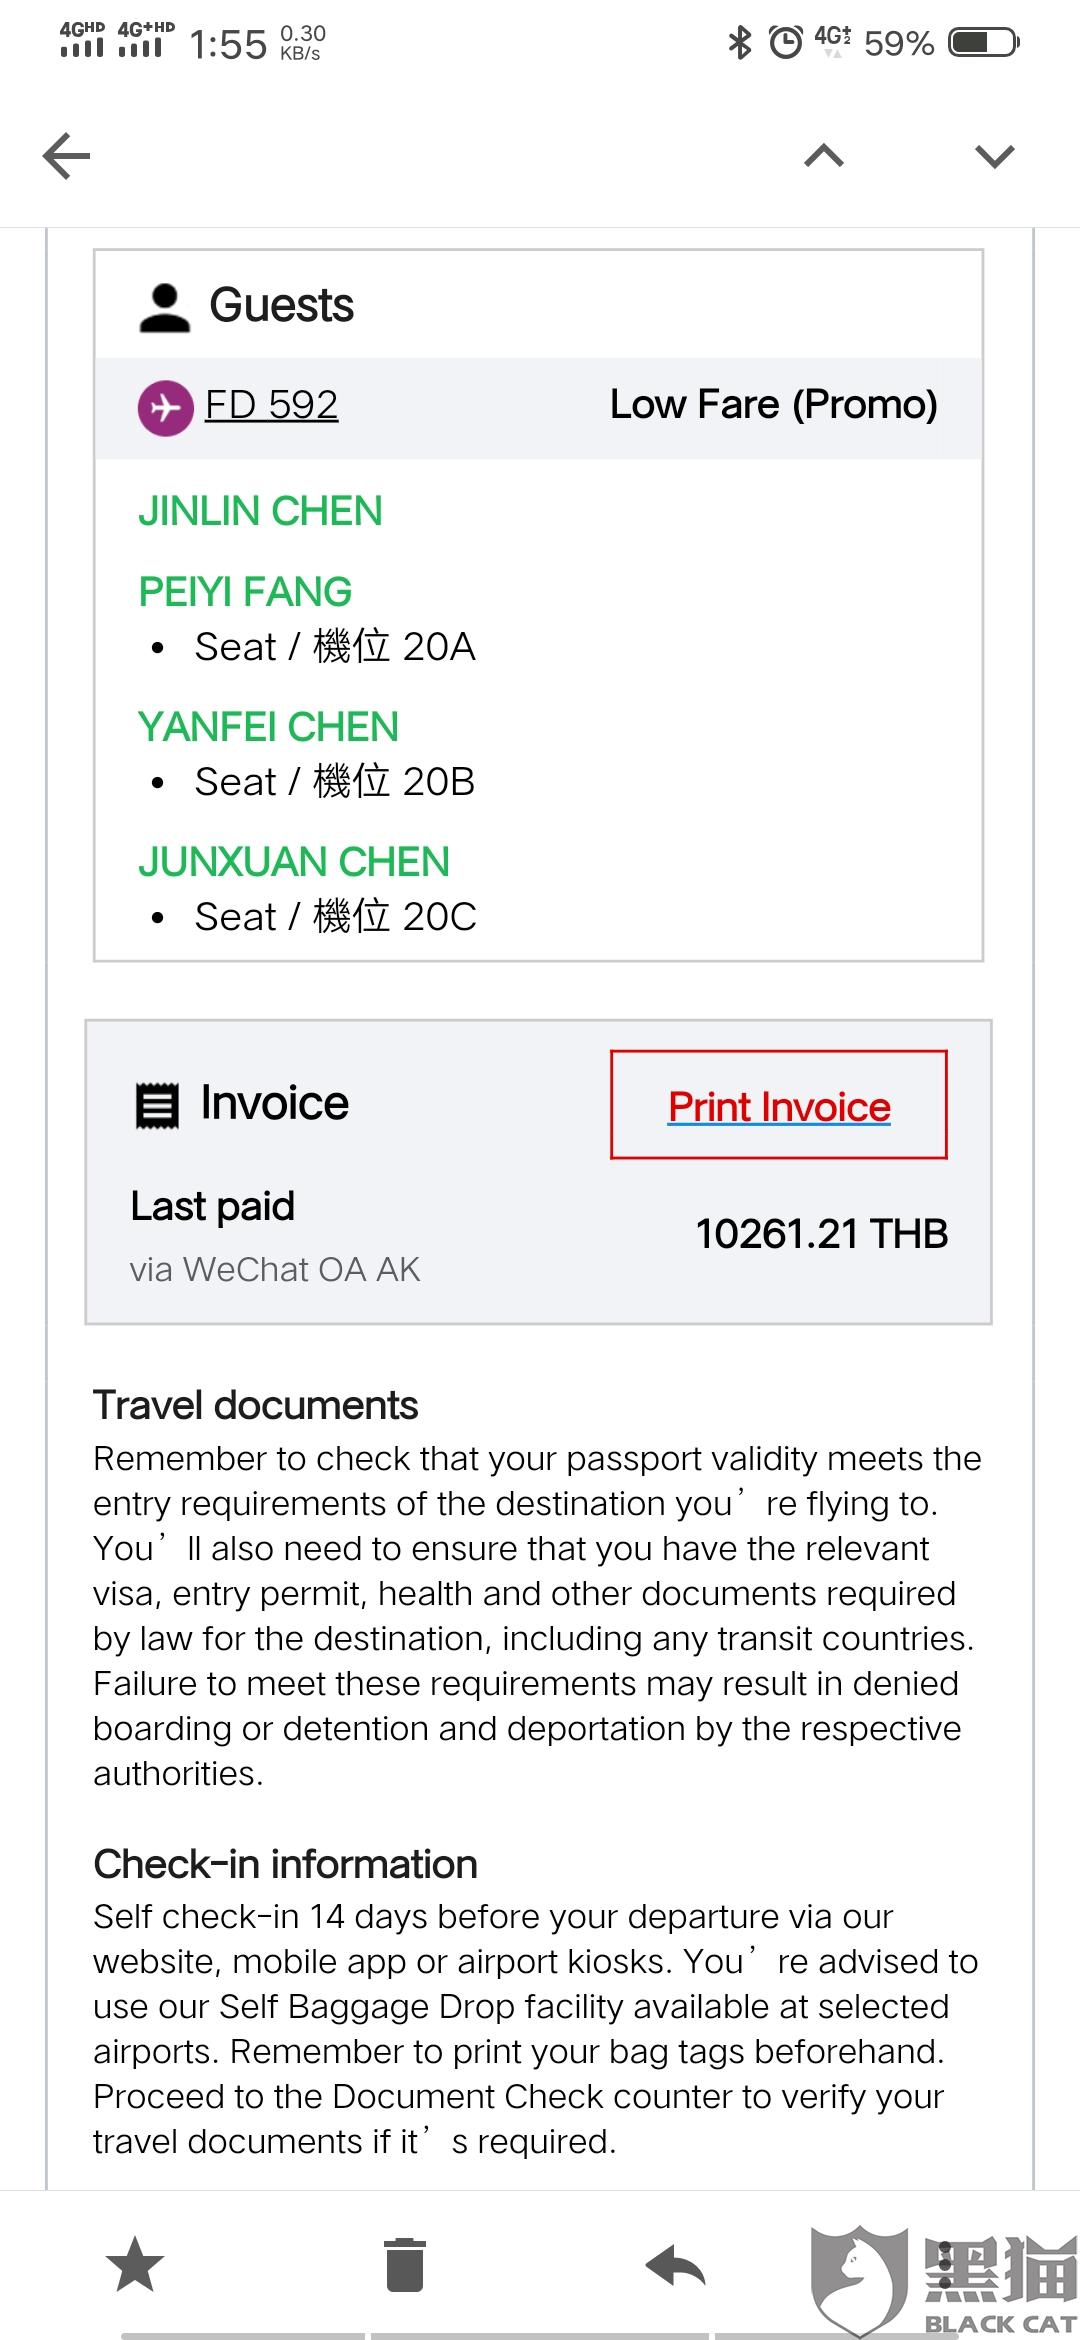Tap the Guests person icon

(164, 307)
